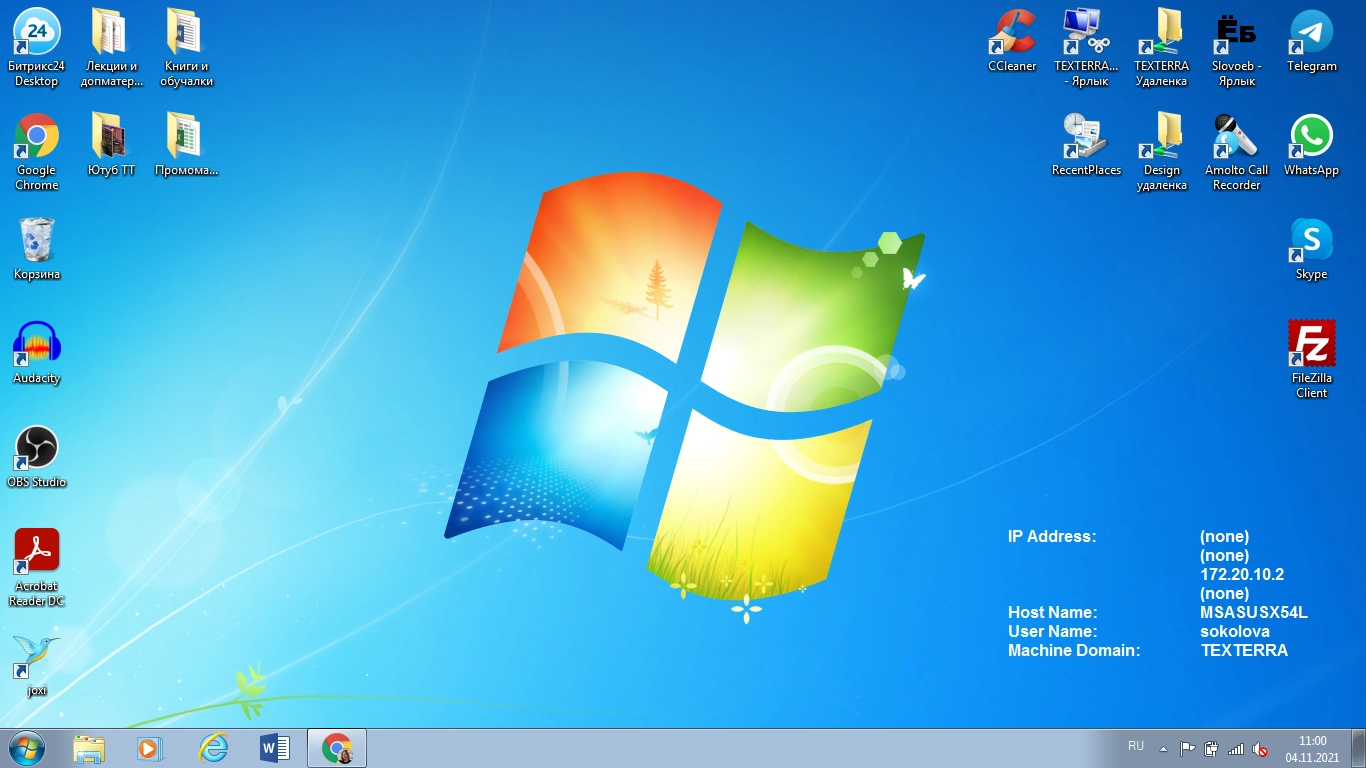
Task: Click the Acrobat Reader DC icon
Action: point(37,567)
